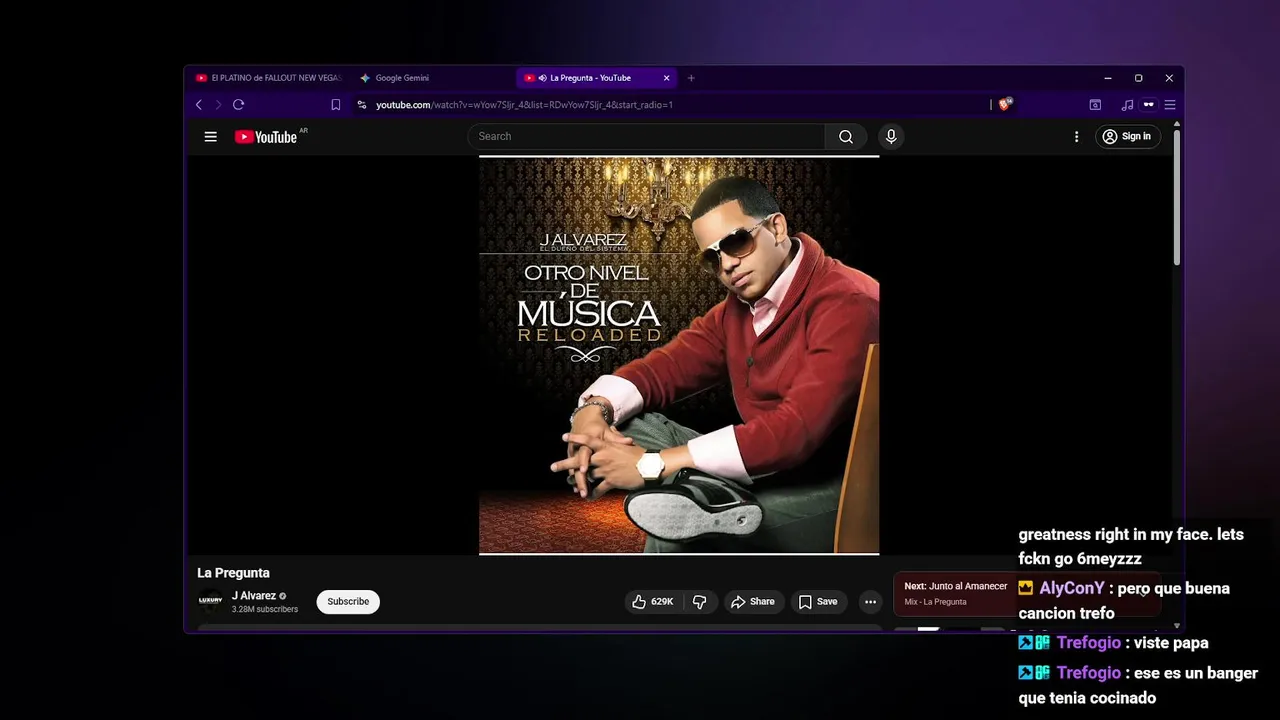
Task: Reload the page
Action: pyautogui.click(x=238, y=105)
